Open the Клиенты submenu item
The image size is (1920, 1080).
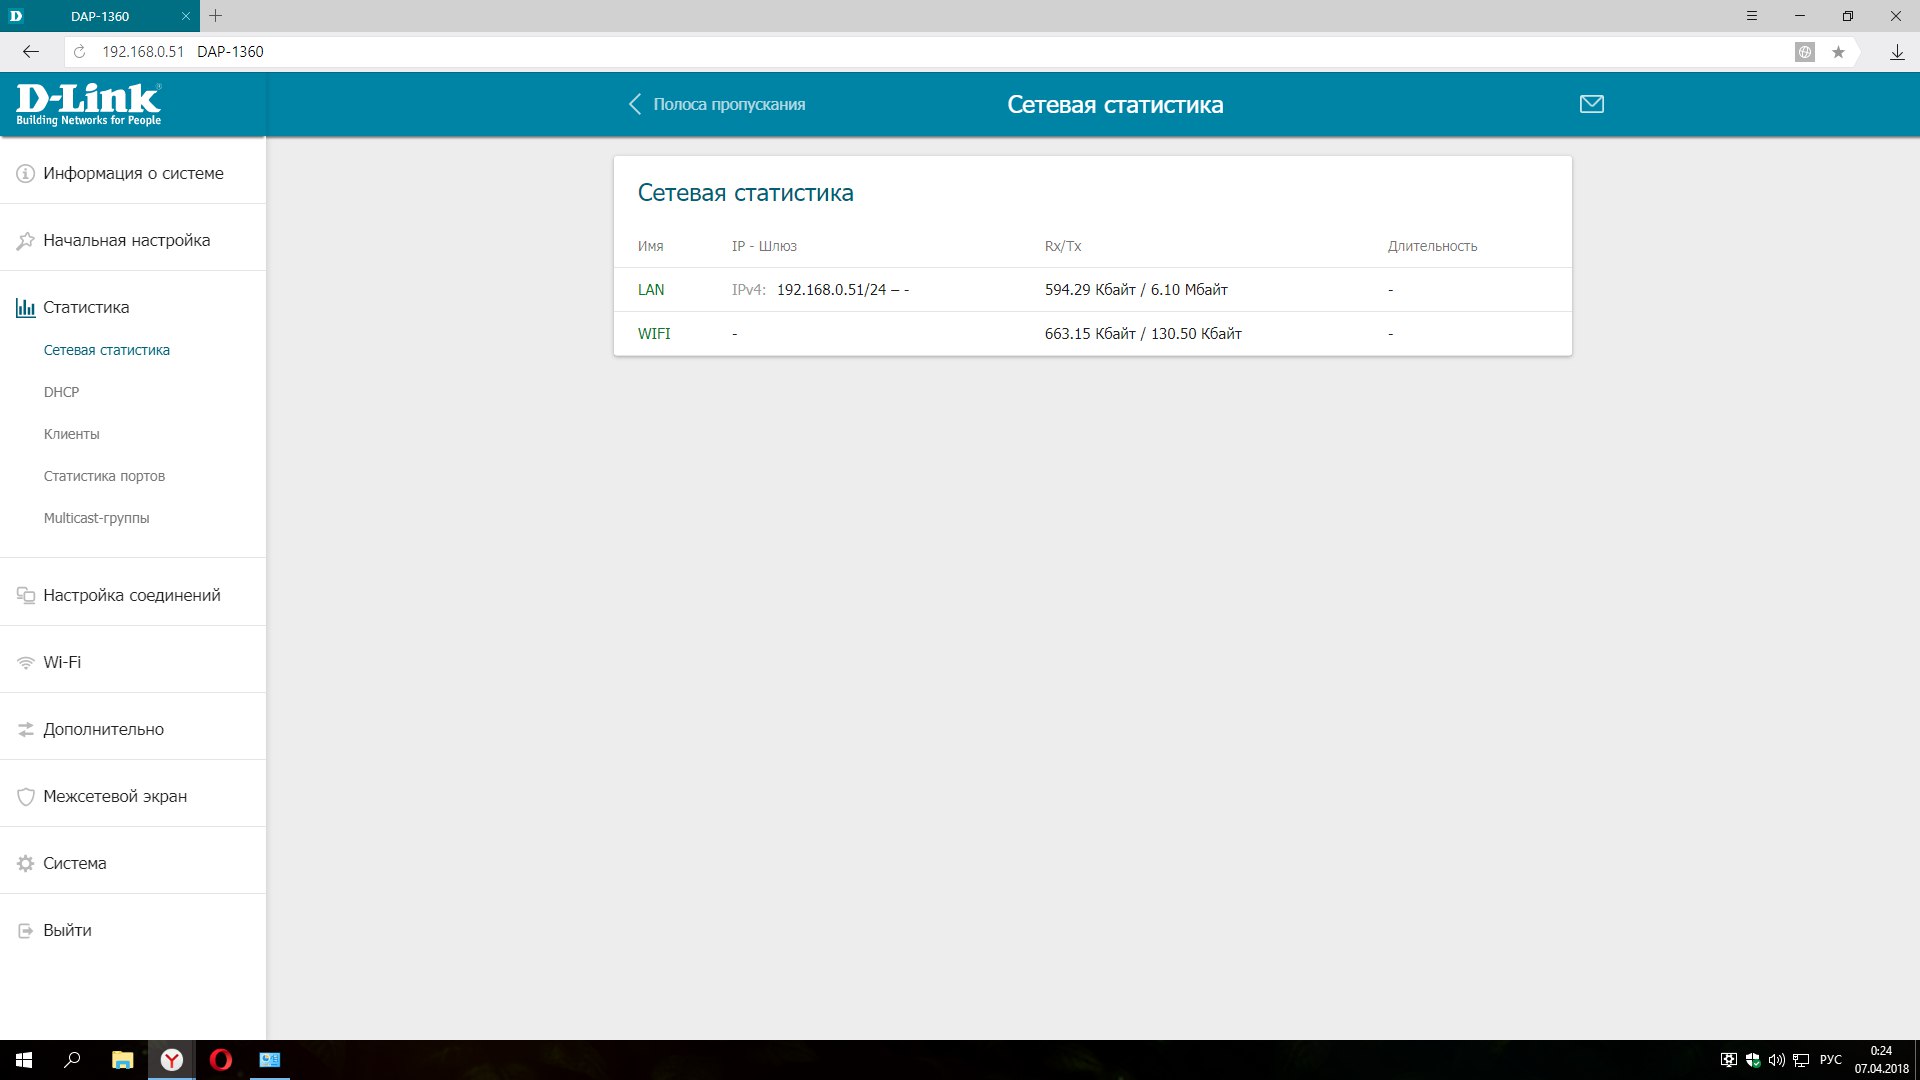(x=71, y=434)
